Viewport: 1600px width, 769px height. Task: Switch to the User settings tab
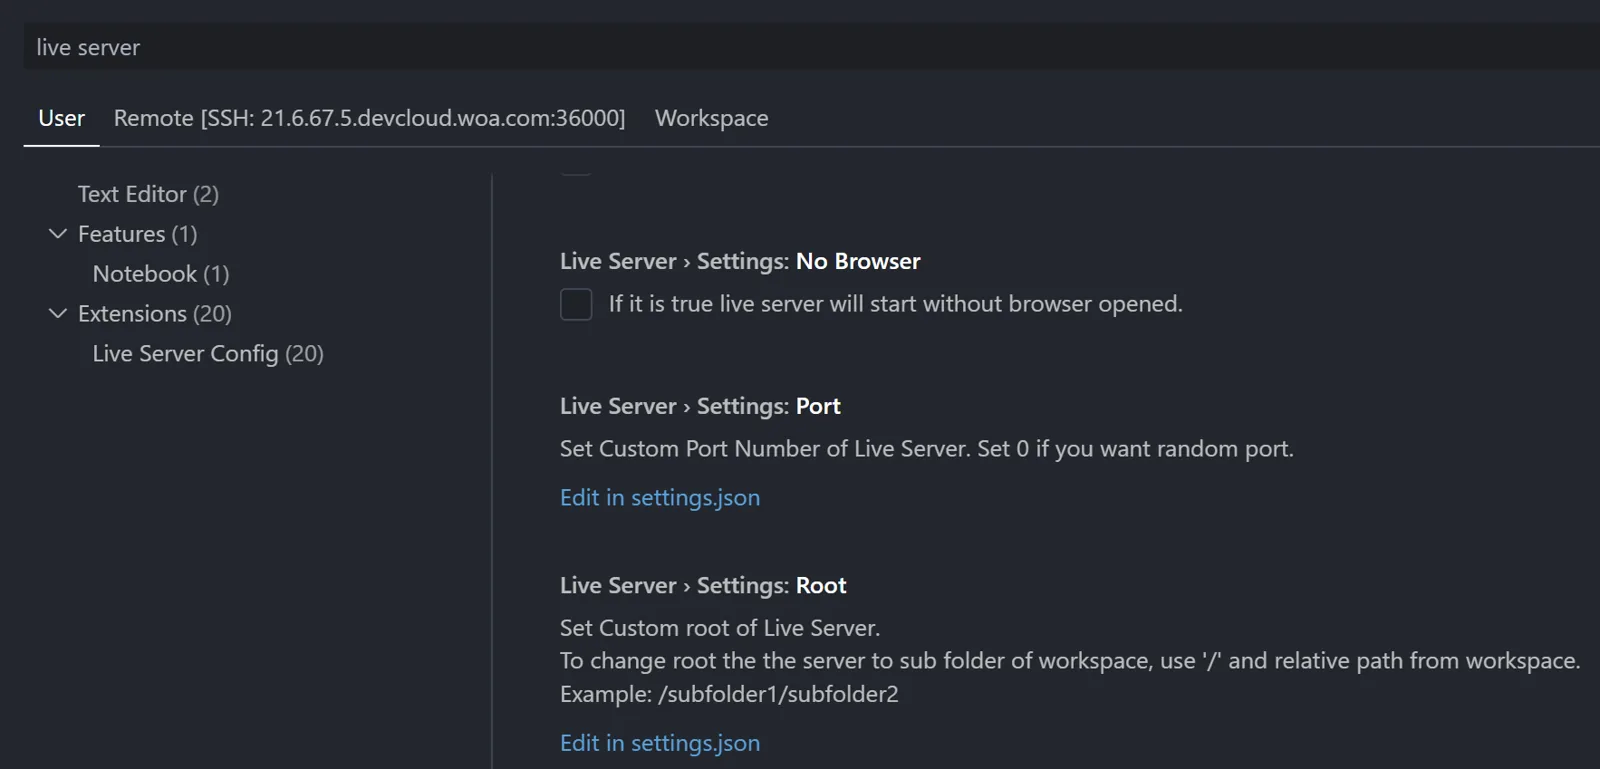(61, 118)
